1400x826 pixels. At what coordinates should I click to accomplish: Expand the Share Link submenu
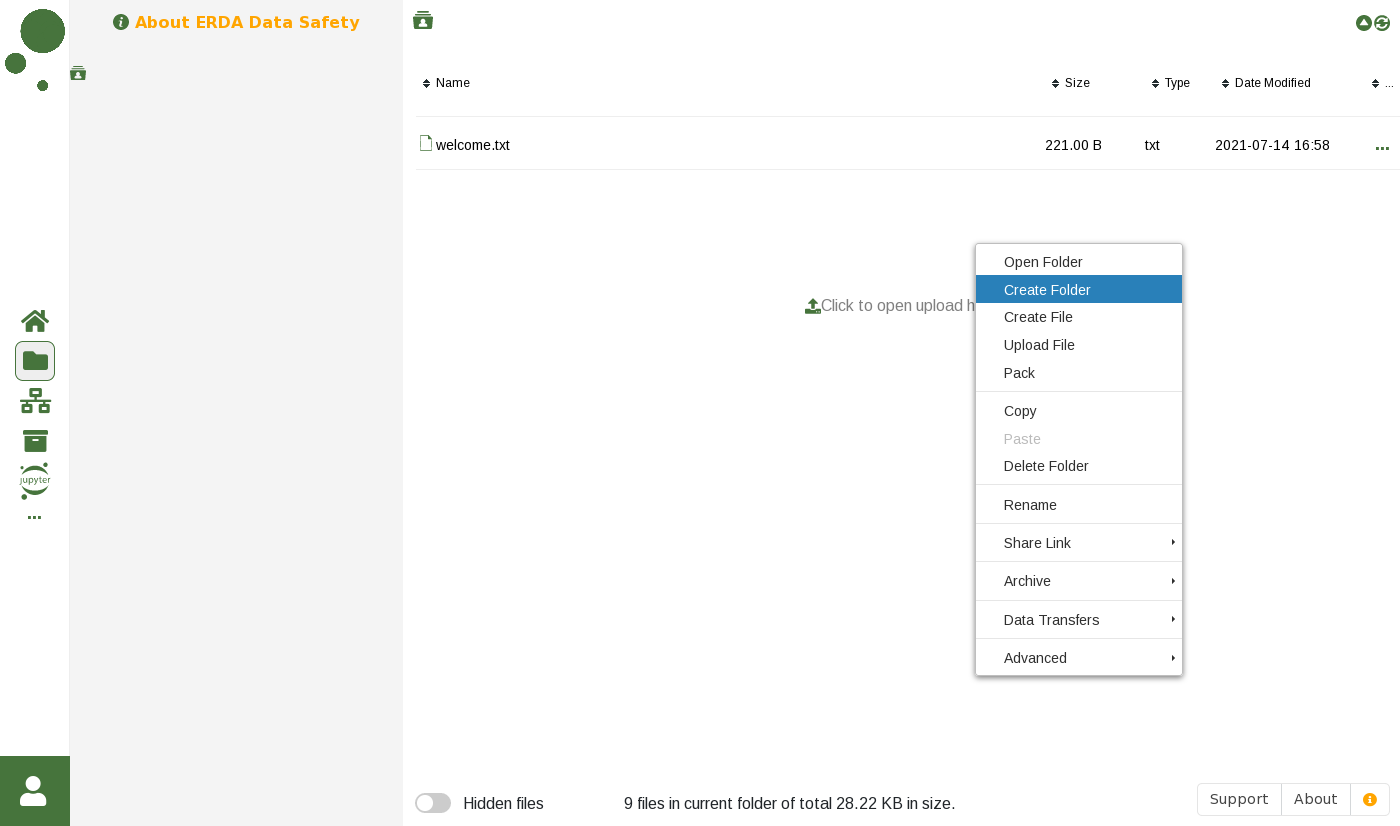pos(1078,543)
